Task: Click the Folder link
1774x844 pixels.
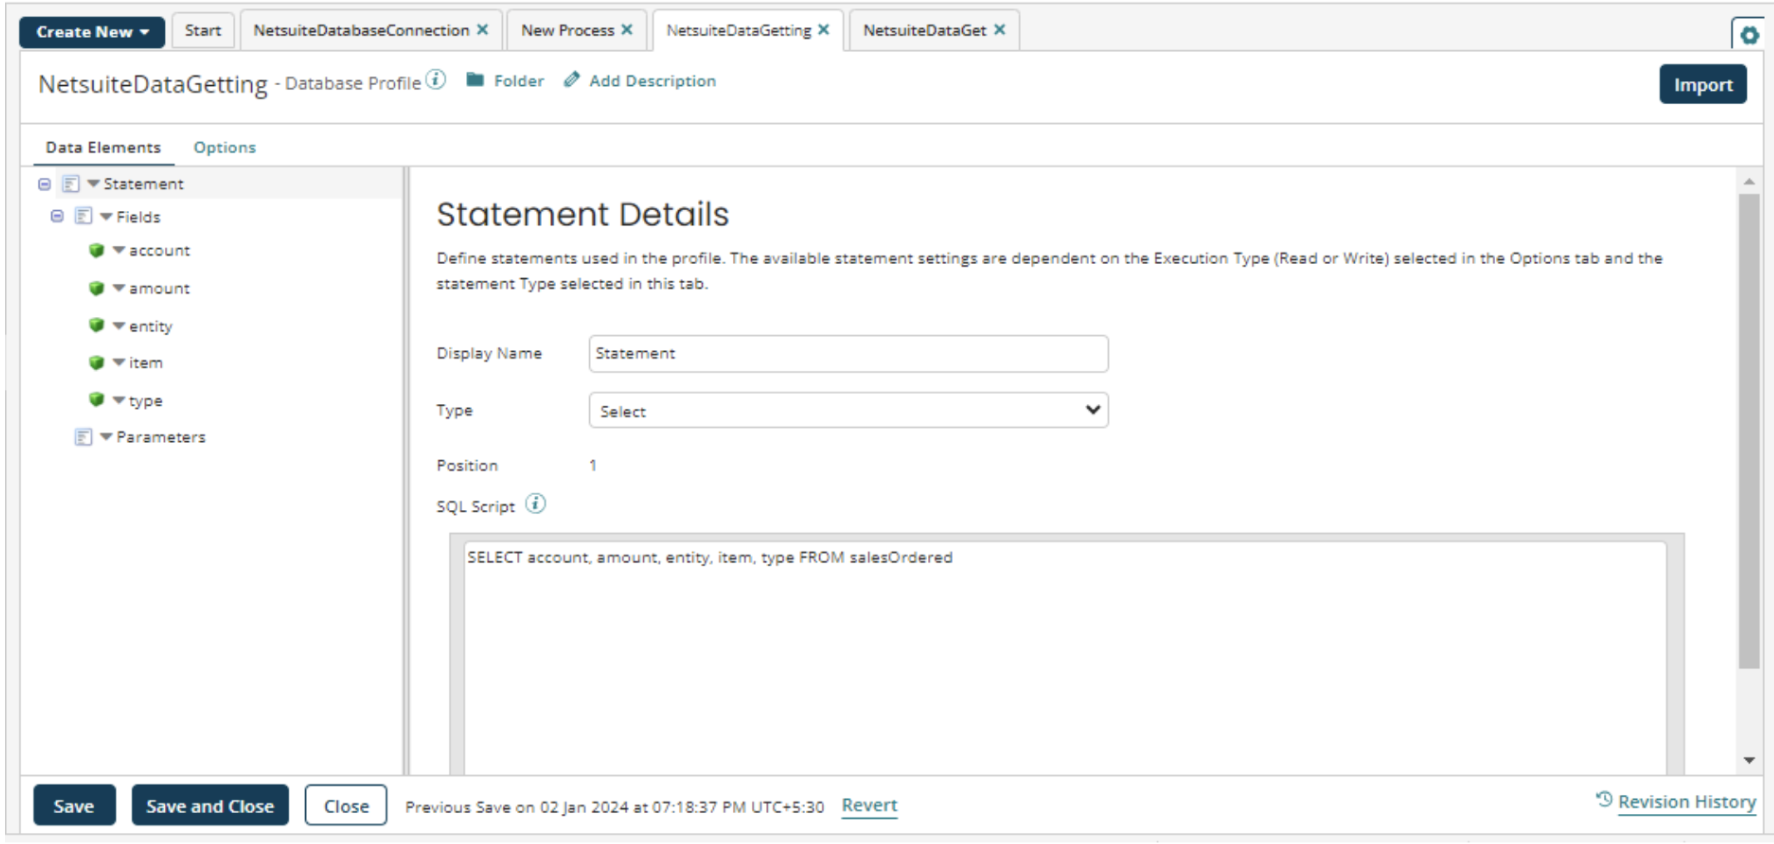Action: (x=519, y=81)
